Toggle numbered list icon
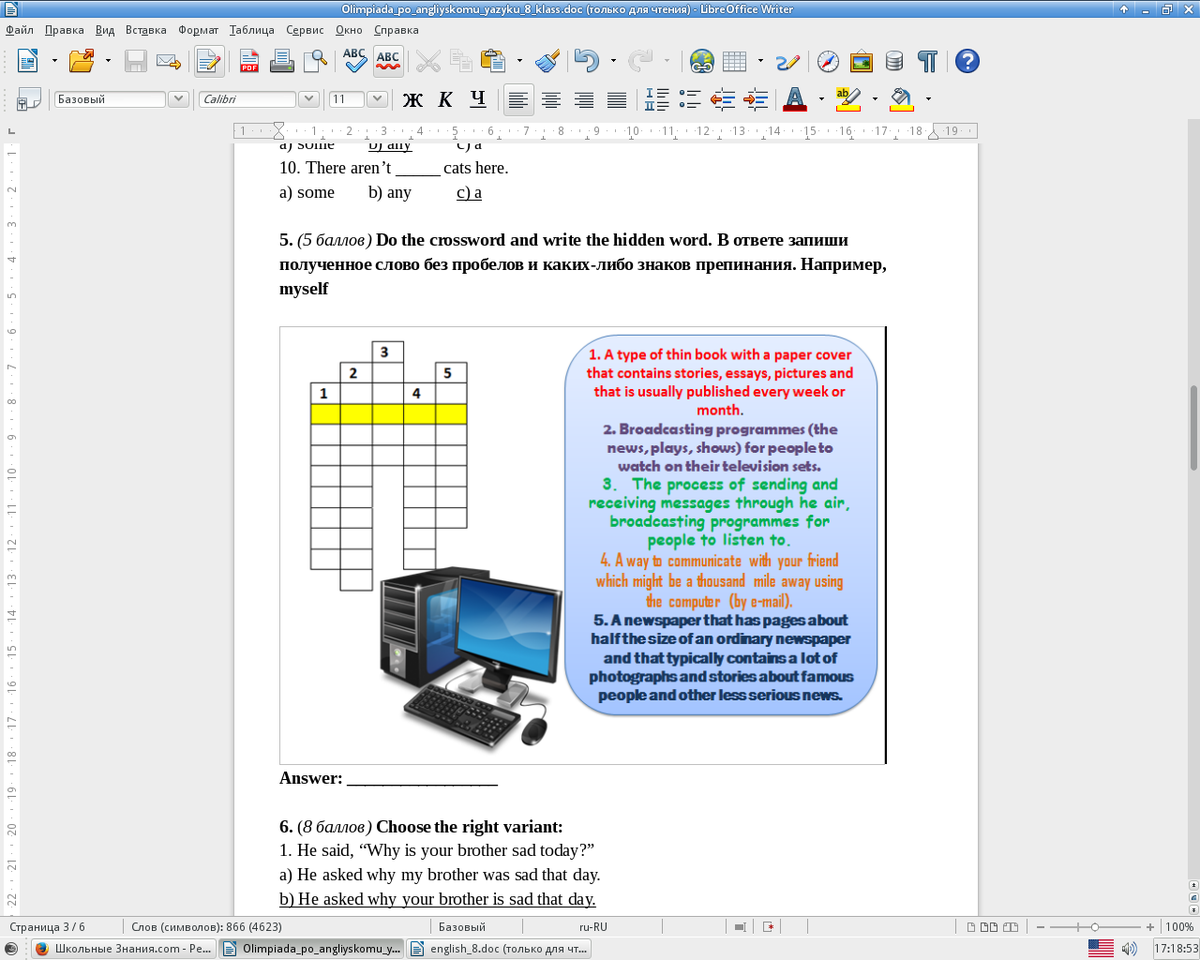This screenshot has width=1200, height=960. point(657,99)
